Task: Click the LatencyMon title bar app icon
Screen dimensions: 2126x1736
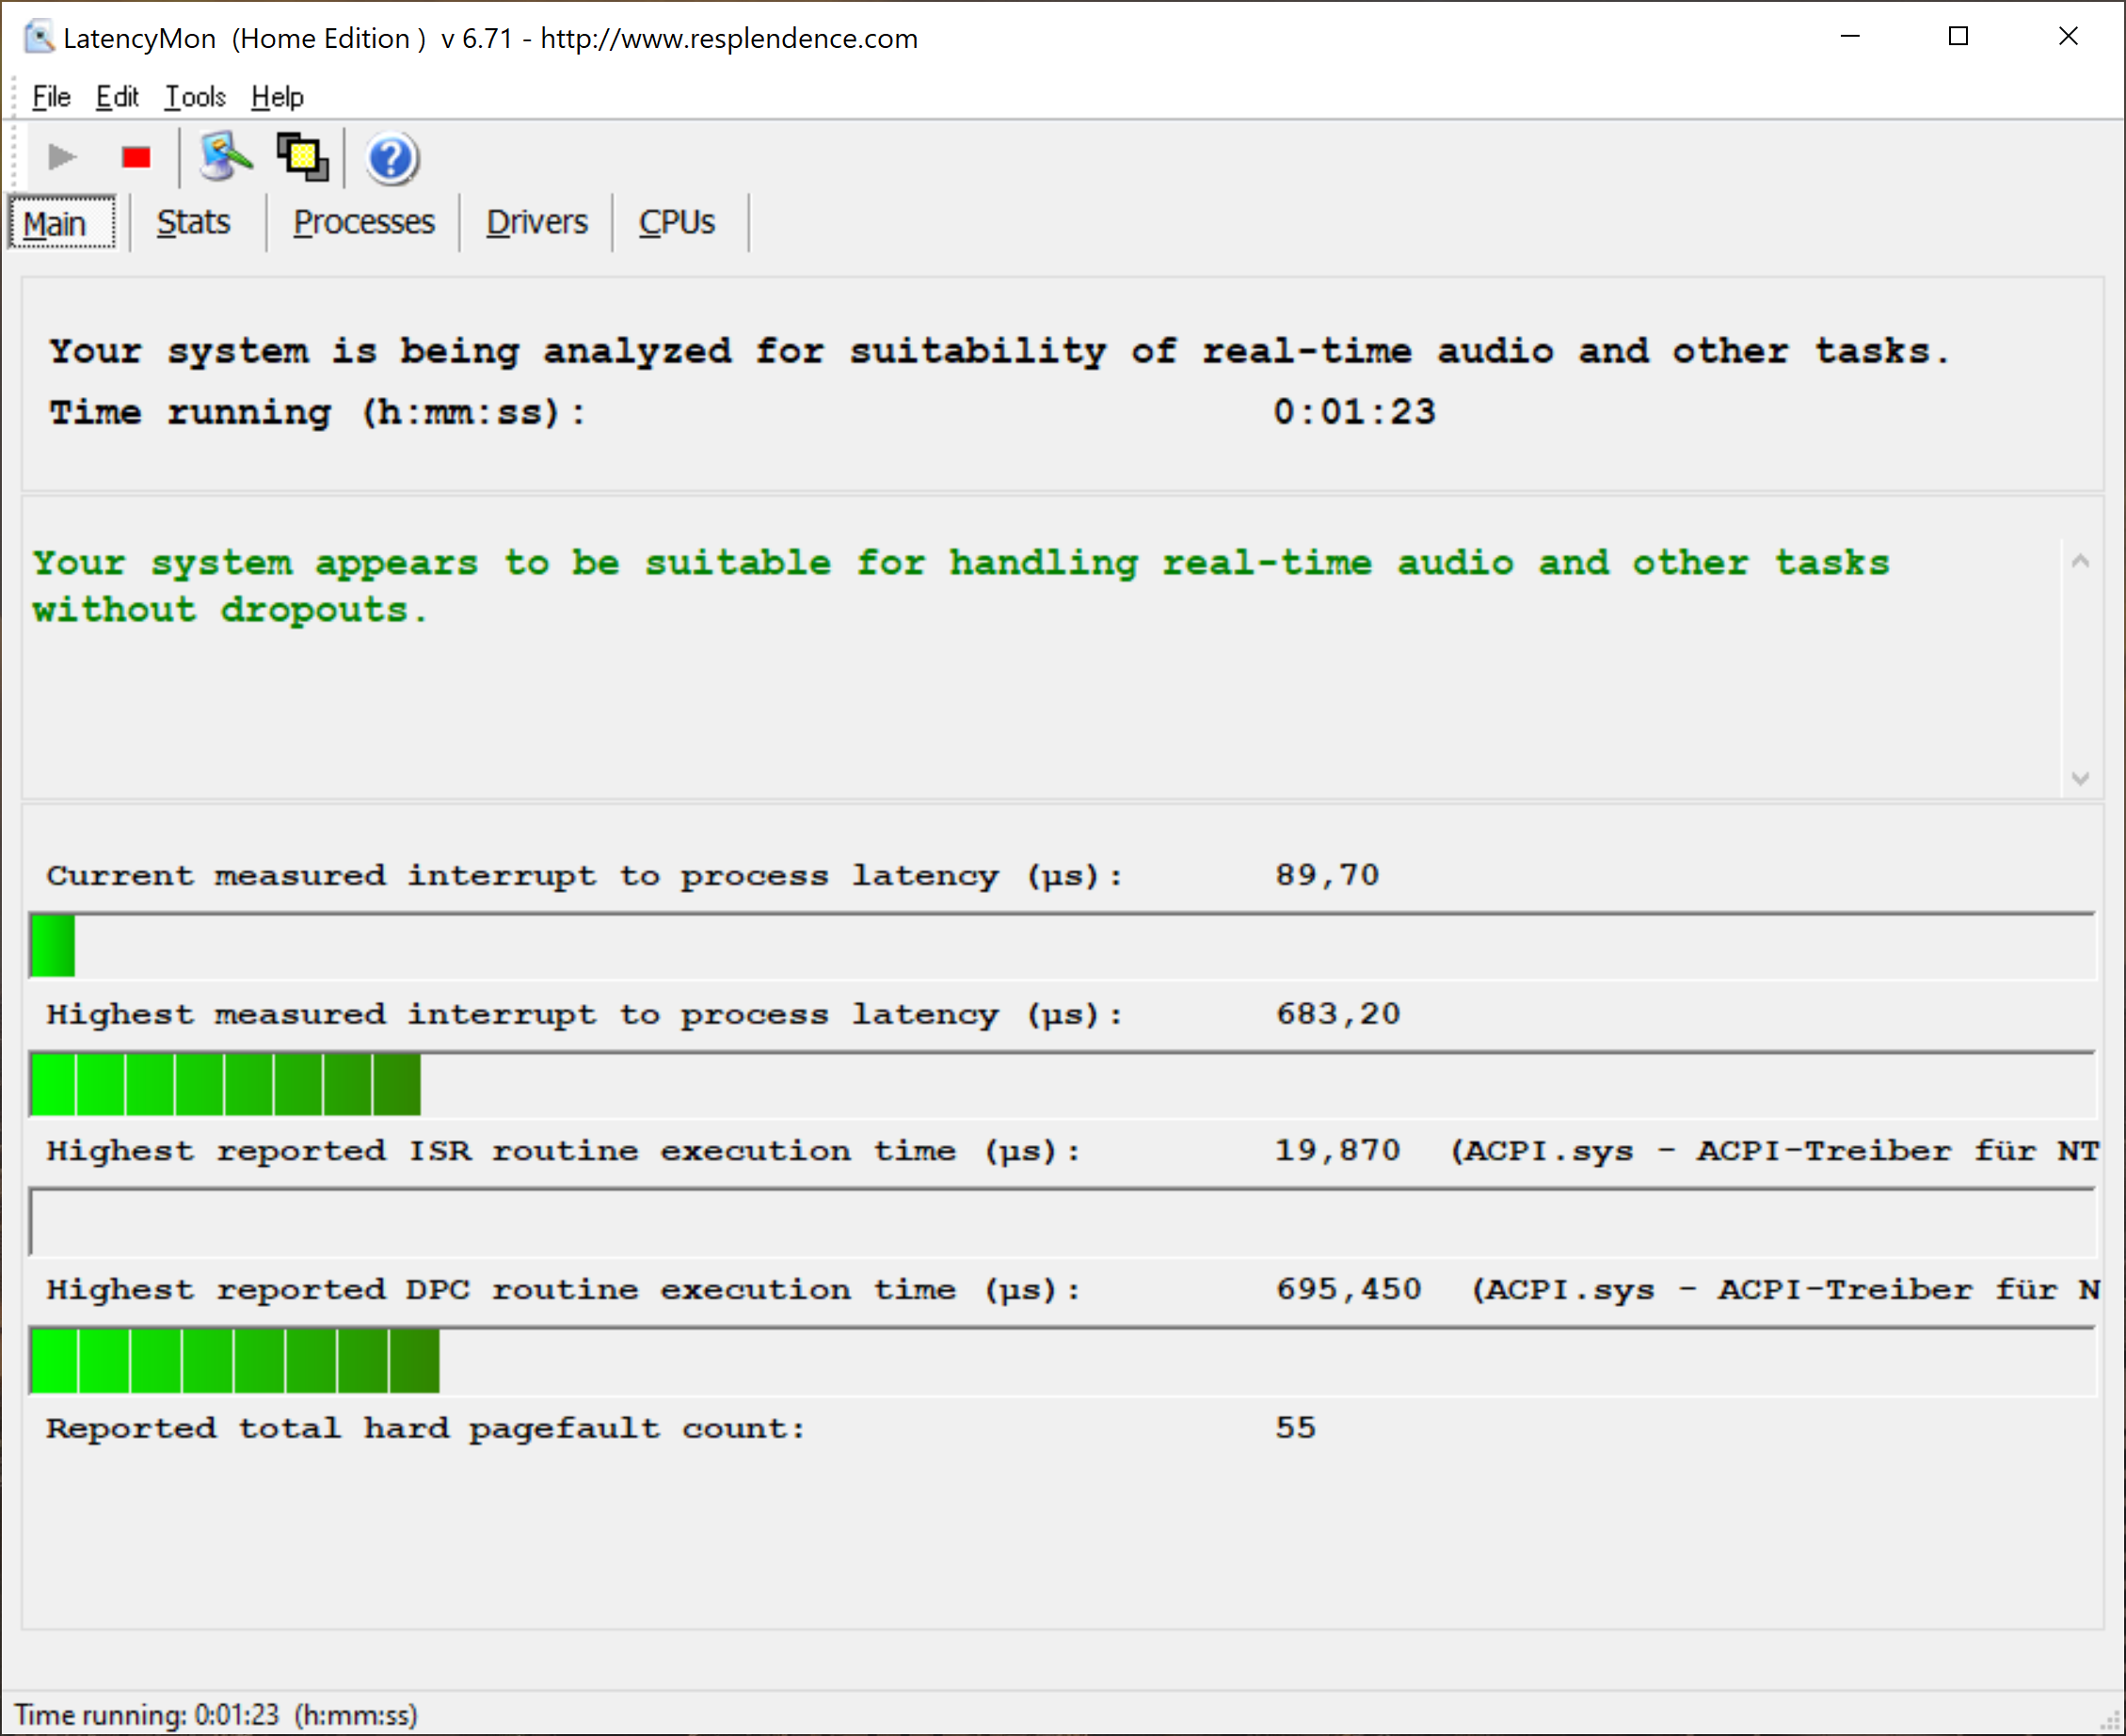Action: point(38,38)
